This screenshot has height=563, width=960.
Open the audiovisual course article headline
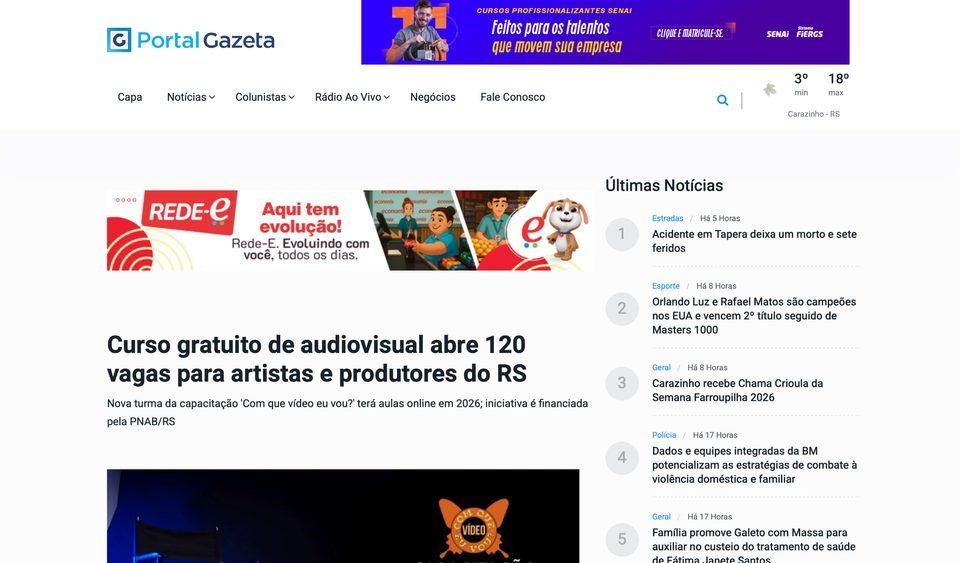[317, 359]
